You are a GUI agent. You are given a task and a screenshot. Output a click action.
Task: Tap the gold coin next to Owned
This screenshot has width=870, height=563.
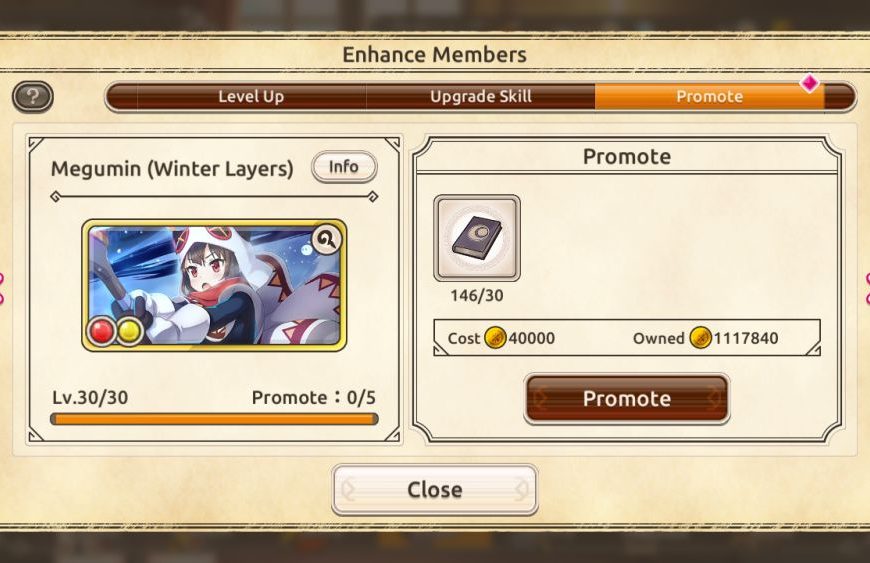tap(700, 337)
